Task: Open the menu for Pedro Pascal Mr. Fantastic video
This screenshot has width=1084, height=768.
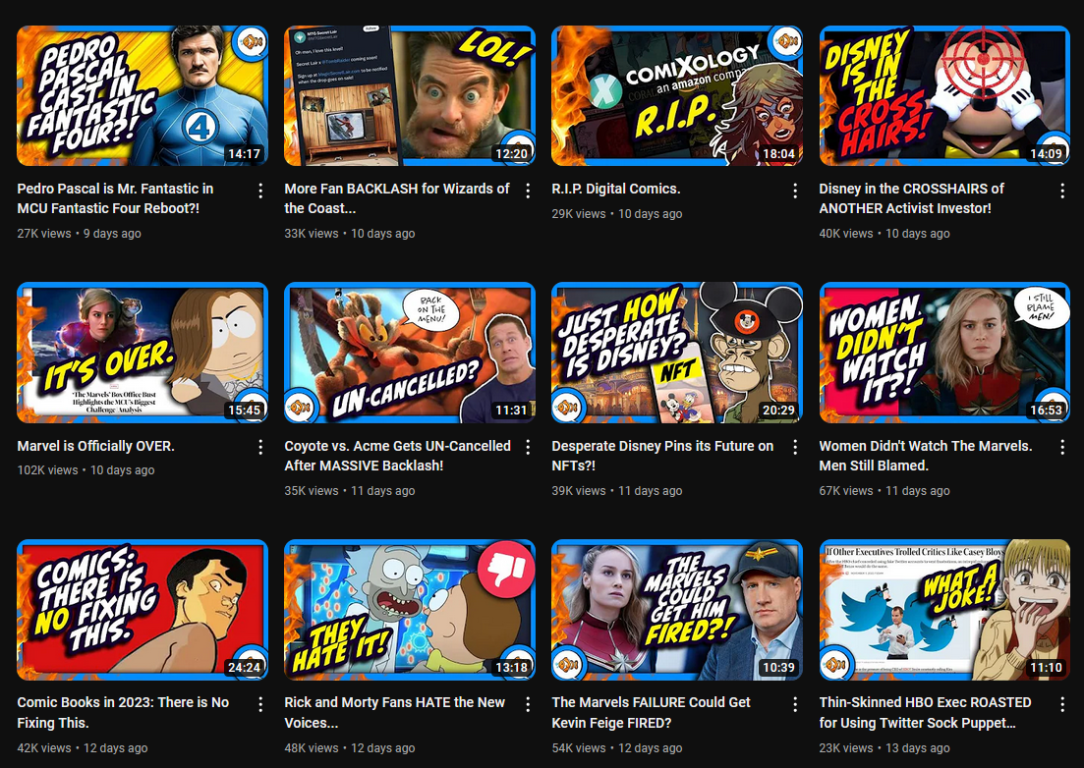Action: [260, 190]
